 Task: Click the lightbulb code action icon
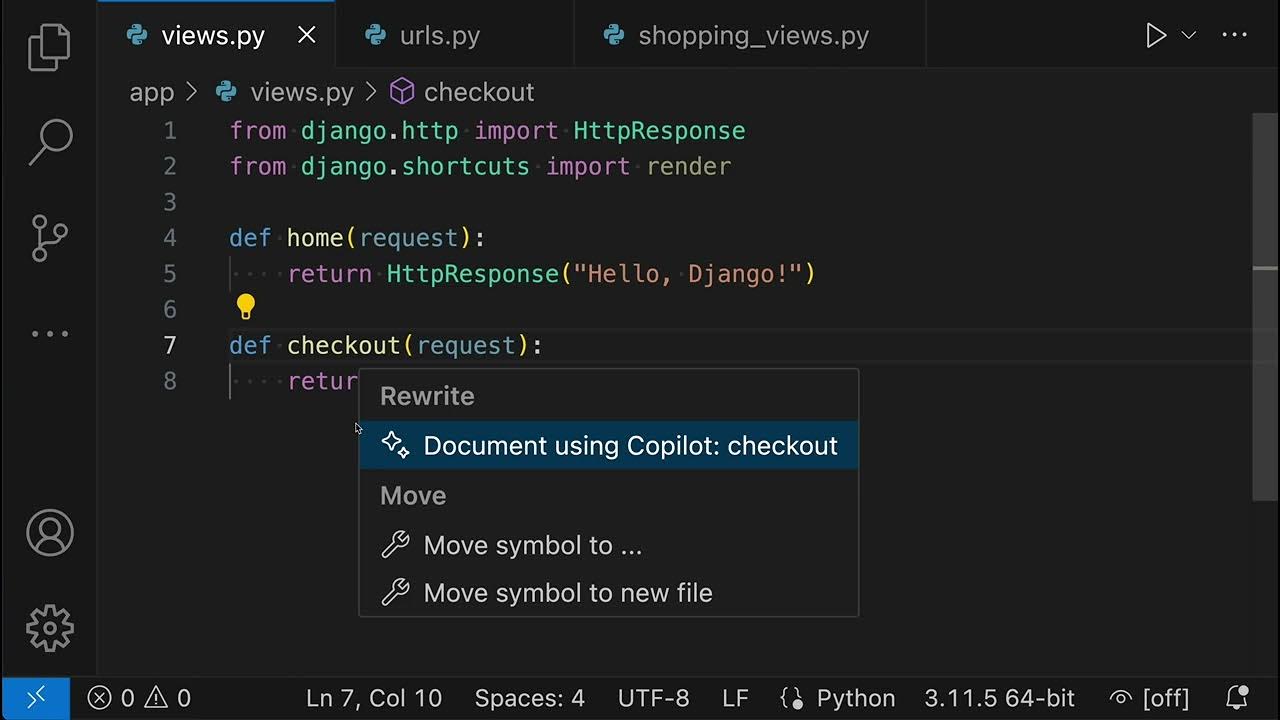246,307
